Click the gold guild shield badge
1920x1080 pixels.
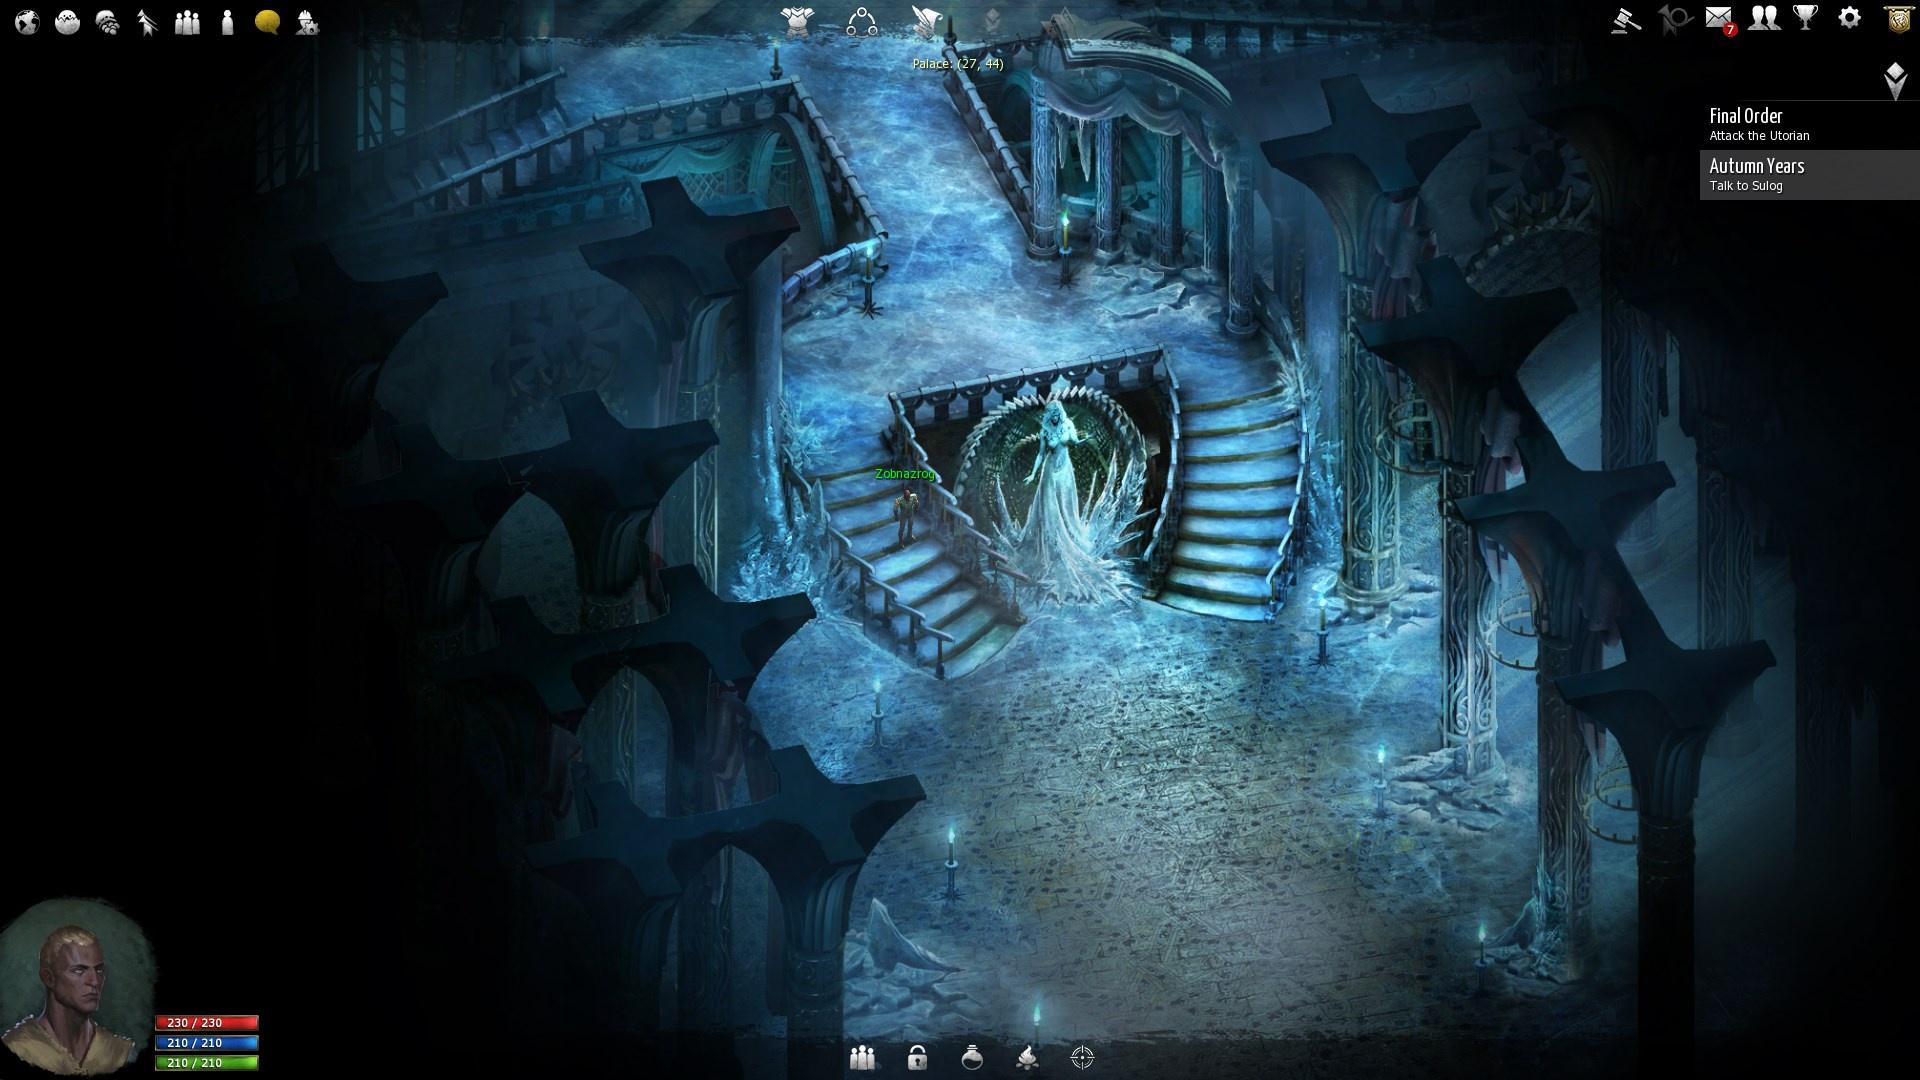(x=1898, y=20)
